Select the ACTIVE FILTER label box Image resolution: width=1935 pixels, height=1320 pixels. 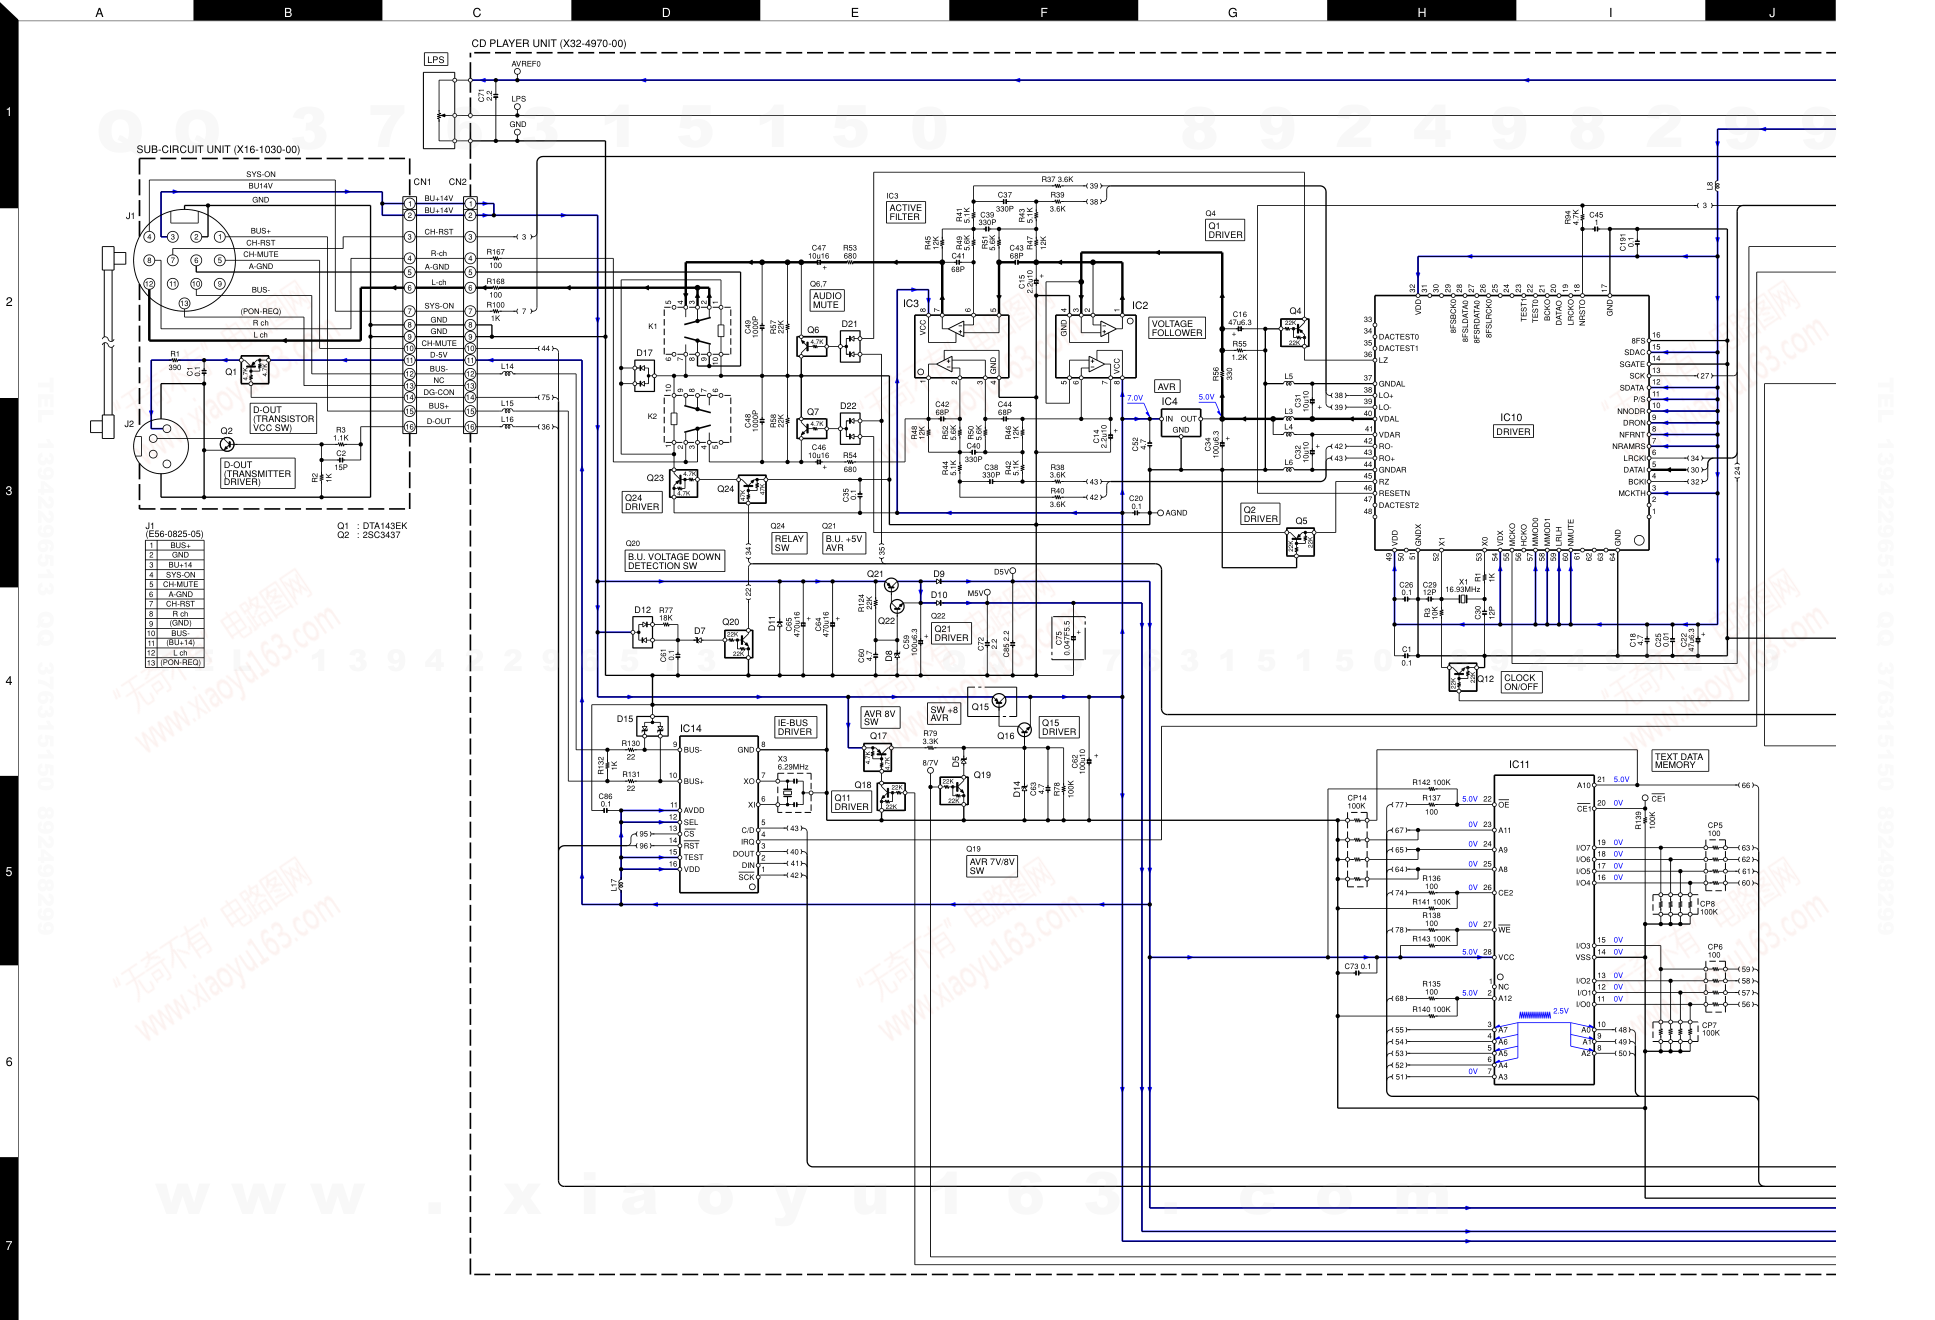tap(905, 213)
